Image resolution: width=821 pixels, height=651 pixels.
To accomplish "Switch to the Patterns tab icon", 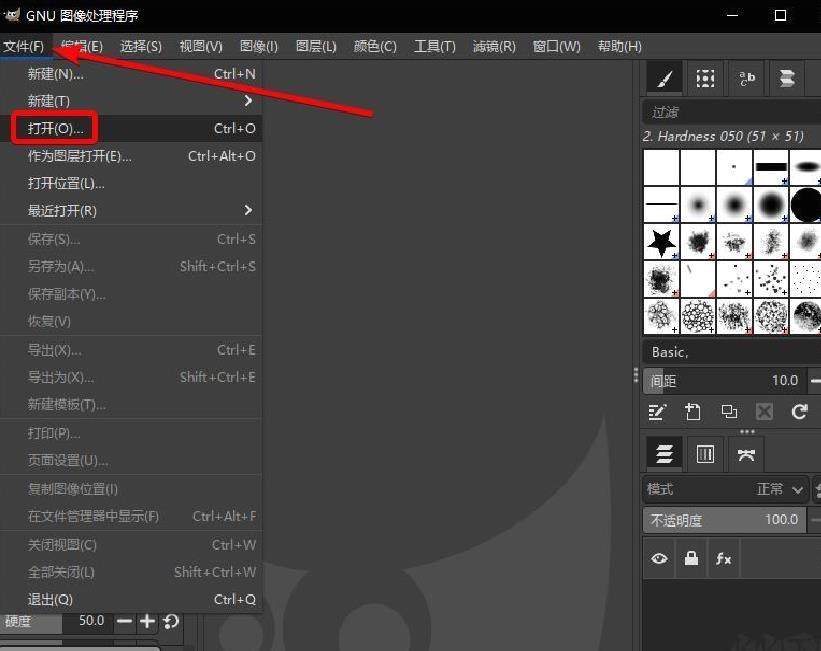I will 705,79.
